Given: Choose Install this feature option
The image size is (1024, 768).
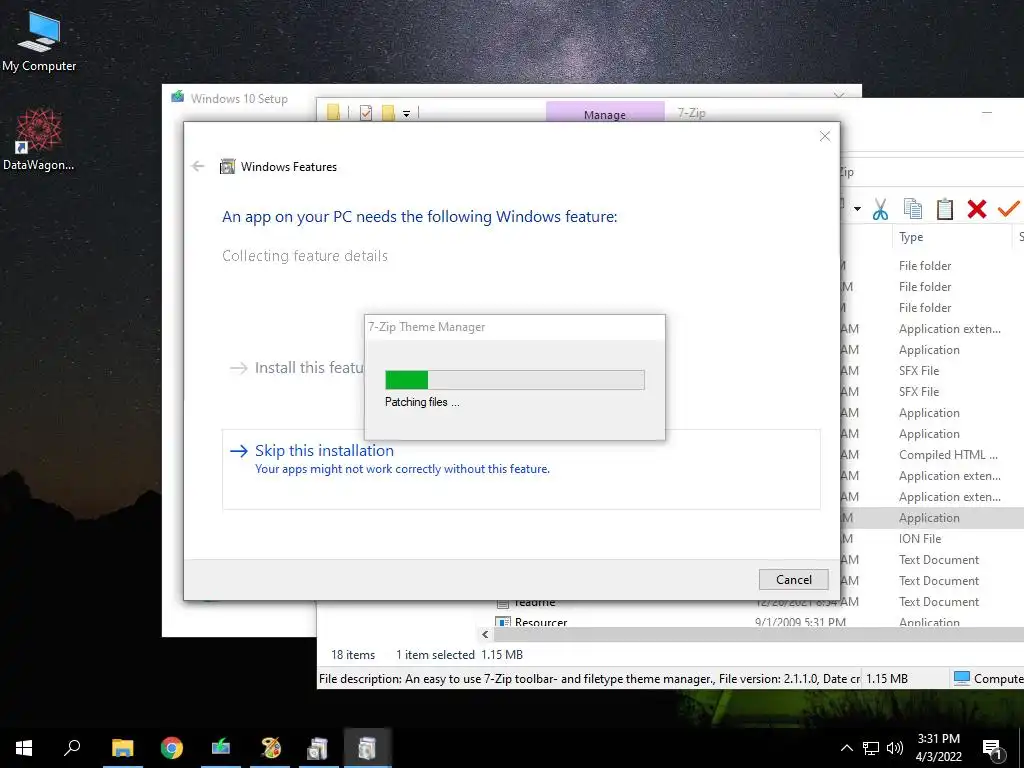Looking at the screenshot, I should (x=296, y=368).
